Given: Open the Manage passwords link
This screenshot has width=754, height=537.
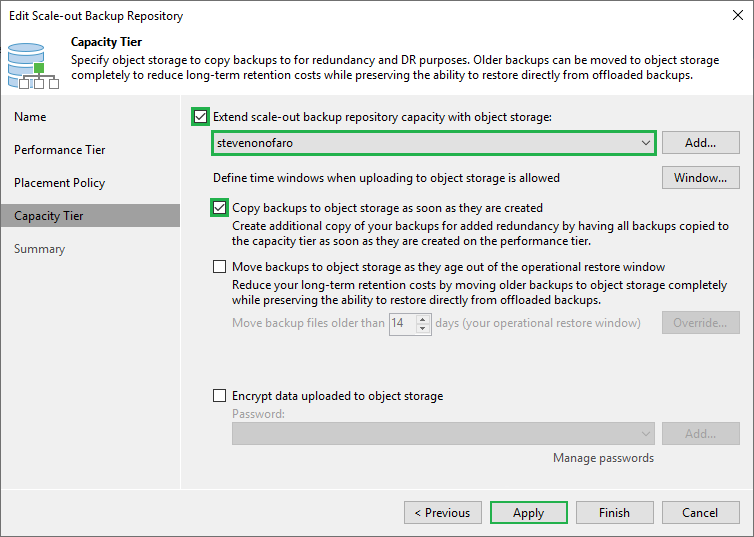Looking at the screenshot, I should [603, 458].
